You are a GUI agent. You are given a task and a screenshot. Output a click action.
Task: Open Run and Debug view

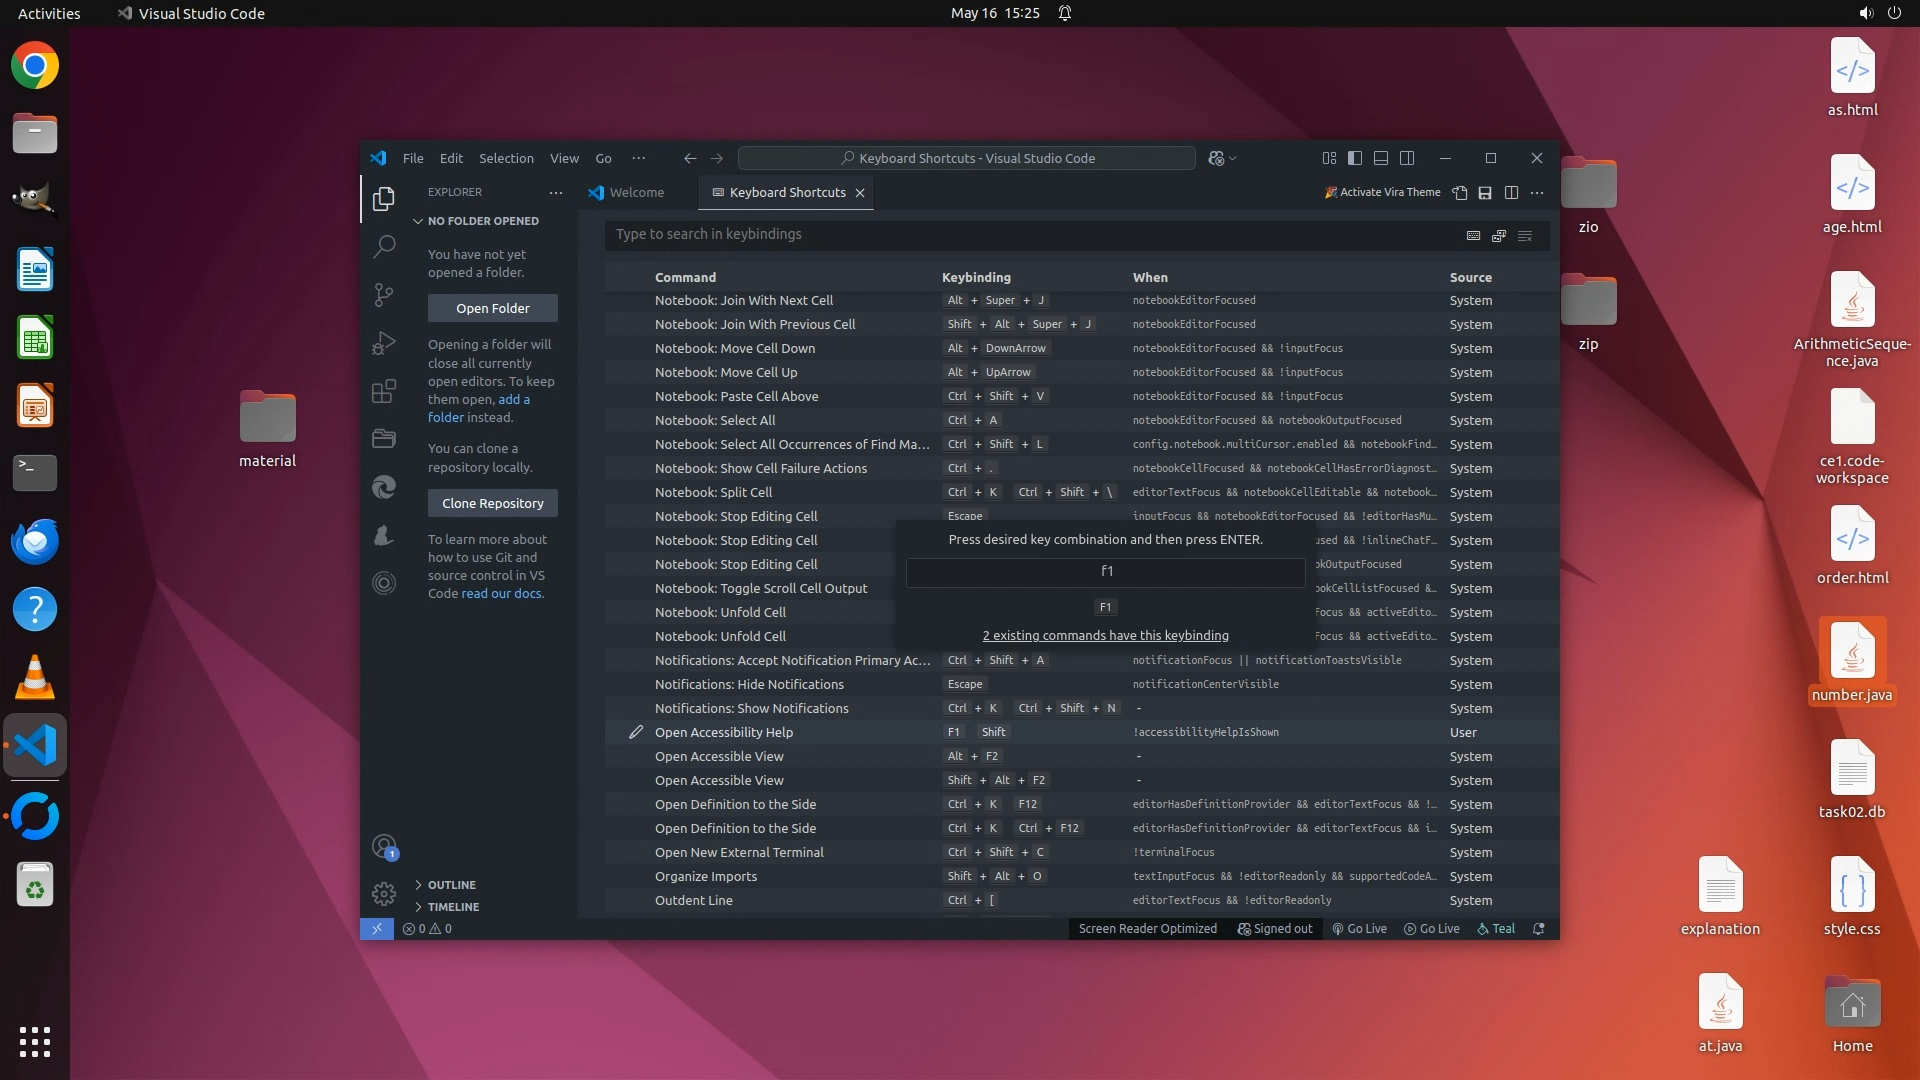pyautogui.click(x=384, y=343)
